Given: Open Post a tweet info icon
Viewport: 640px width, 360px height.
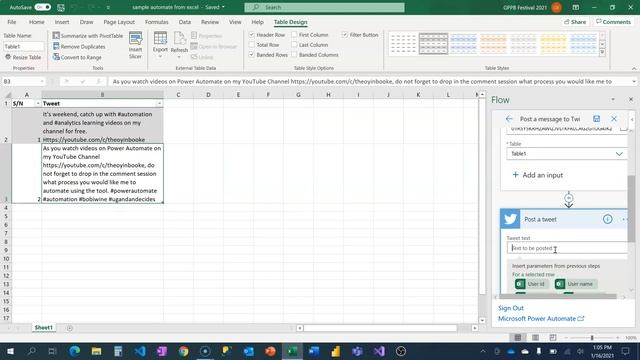Looking at the screenshot, I should point(607,219).
